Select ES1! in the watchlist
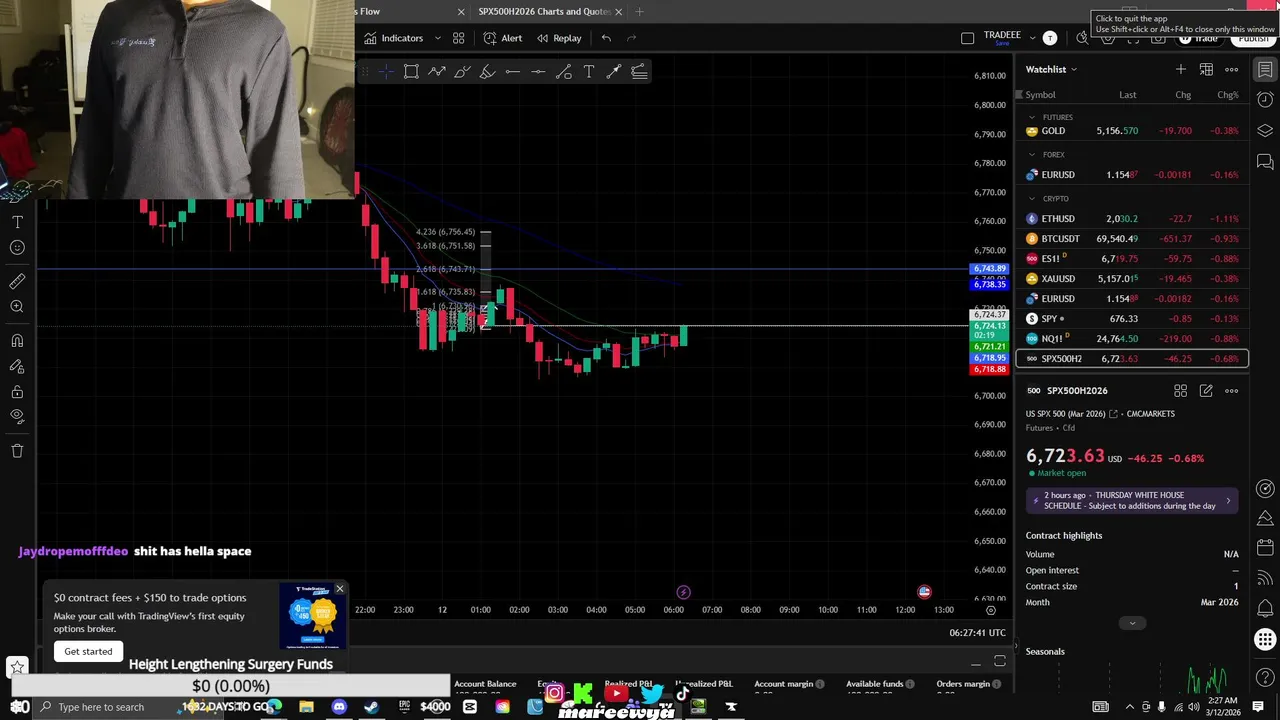The width and height of the screenshot is (1280, 720). [x=1132, y=259]
